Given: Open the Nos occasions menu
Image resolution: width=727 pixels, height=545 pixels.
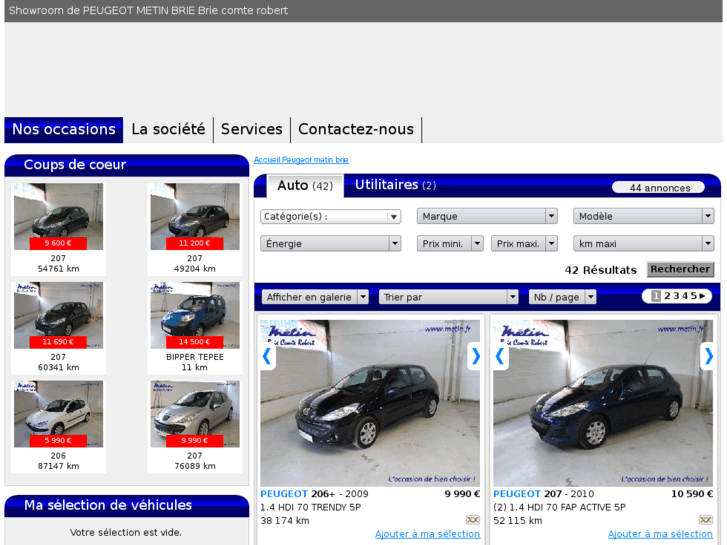Looking at the screenshot, I should pos(64,129).
